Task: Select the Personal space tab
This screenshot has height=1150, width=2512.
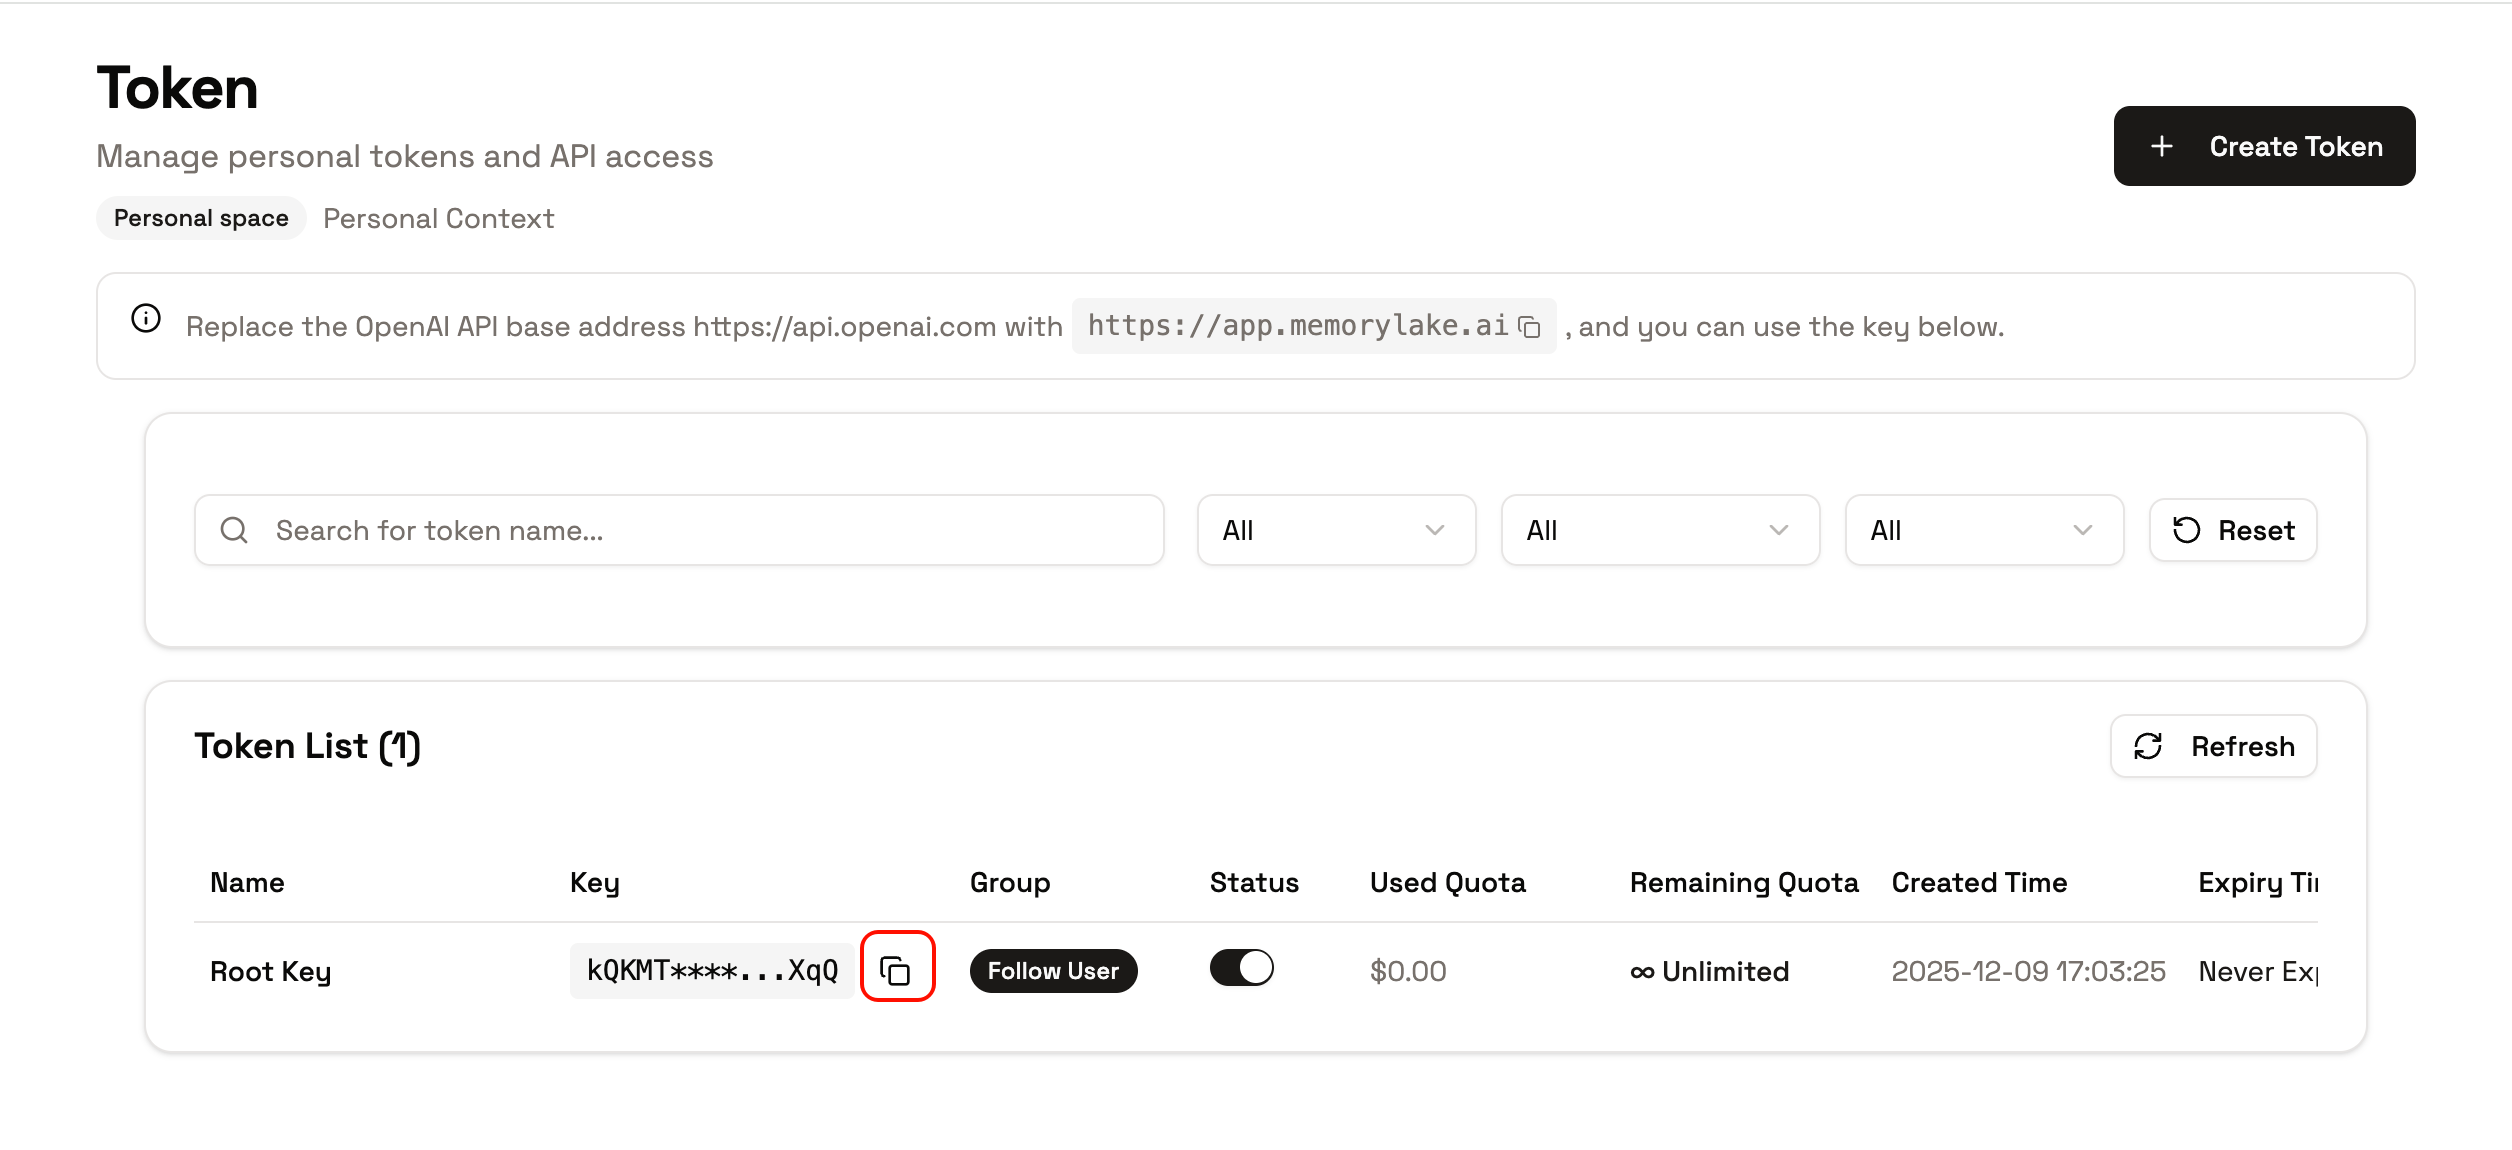Action: pyautogui.click(x=200, y=217)
